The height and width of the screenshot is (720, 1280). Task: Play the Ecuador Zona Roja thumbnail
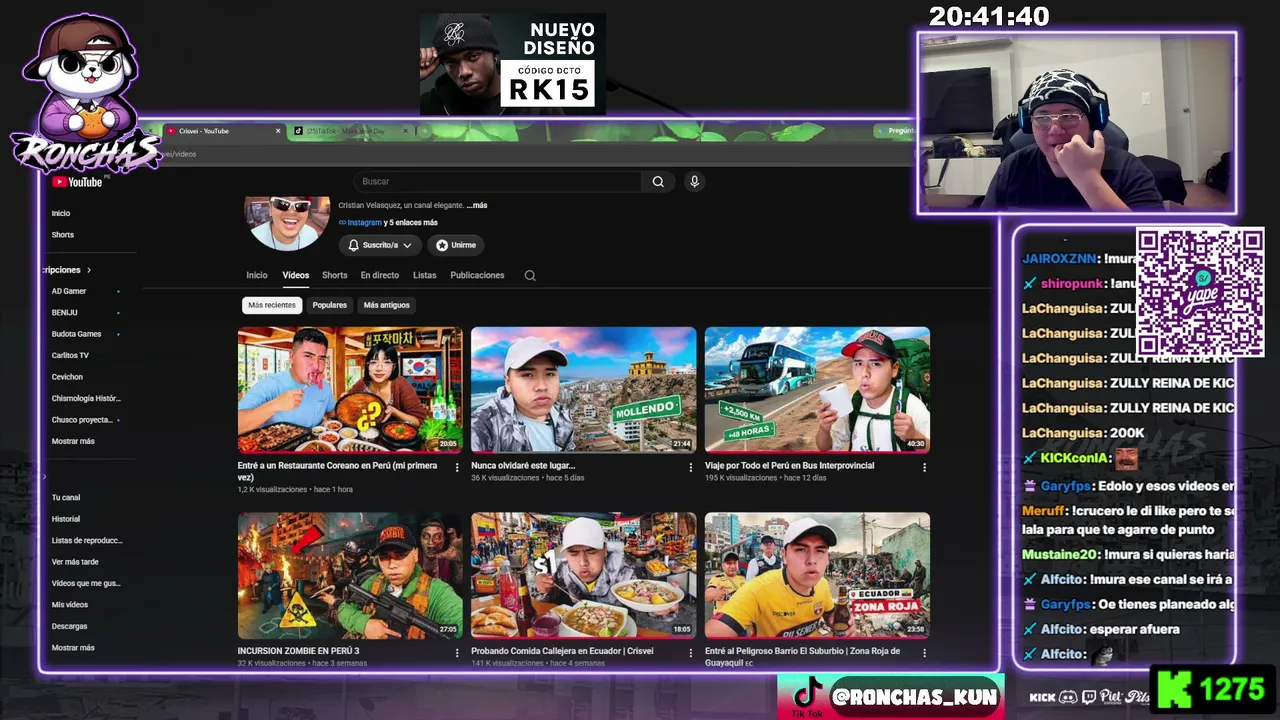pos(817,575)
